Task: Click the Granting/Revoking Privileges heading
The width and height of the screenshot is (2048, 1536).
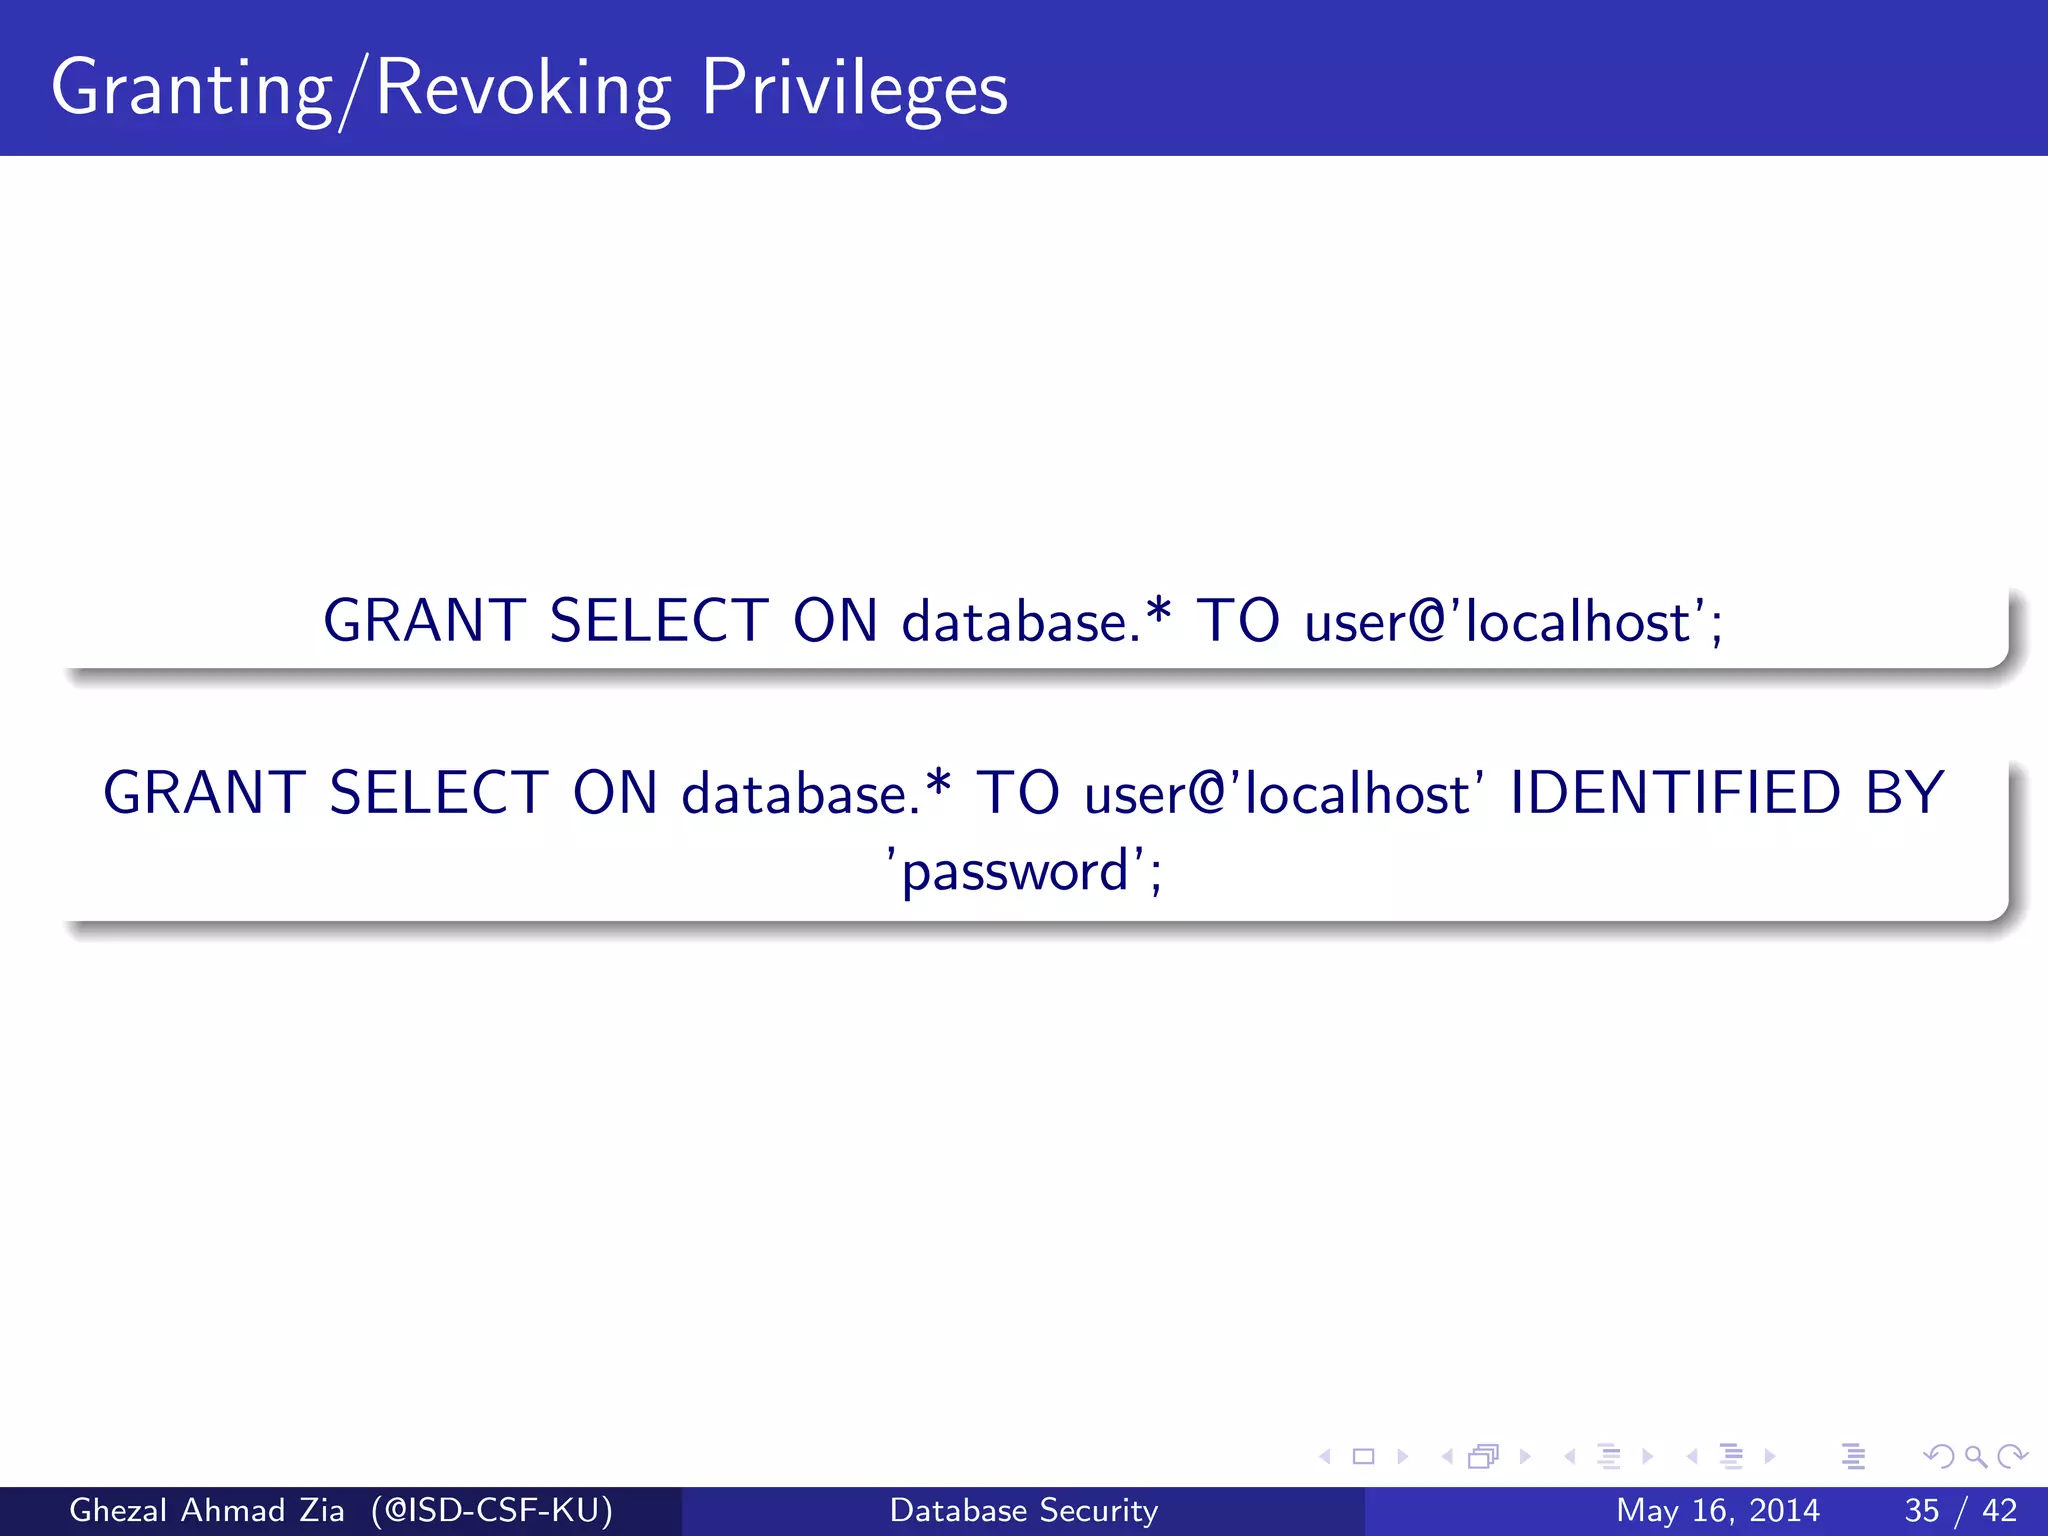Action: tap(529, 88)
